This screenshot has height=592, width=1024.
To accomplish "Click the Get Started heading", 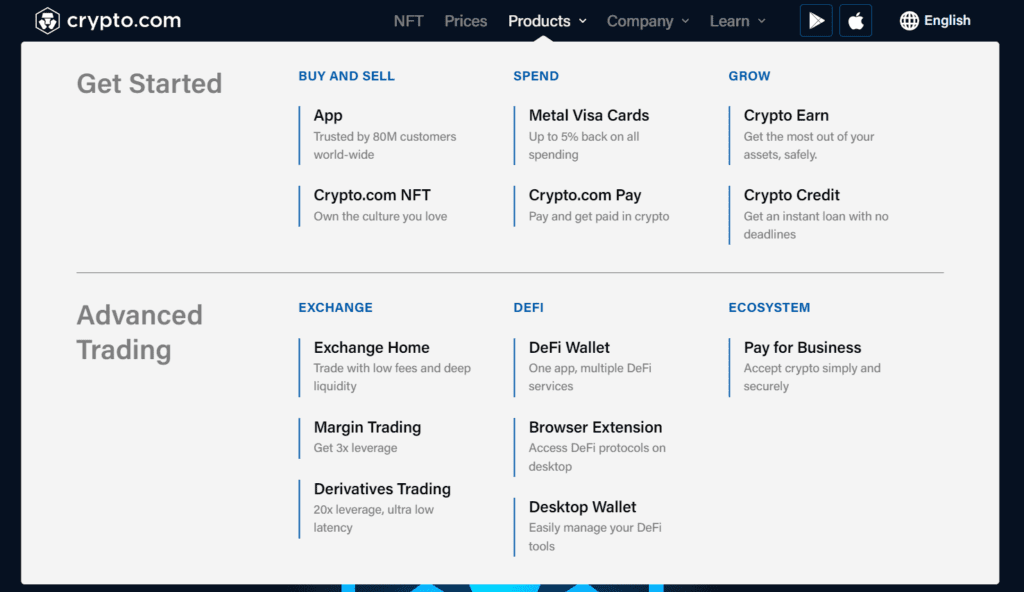I will coord(150,84).
